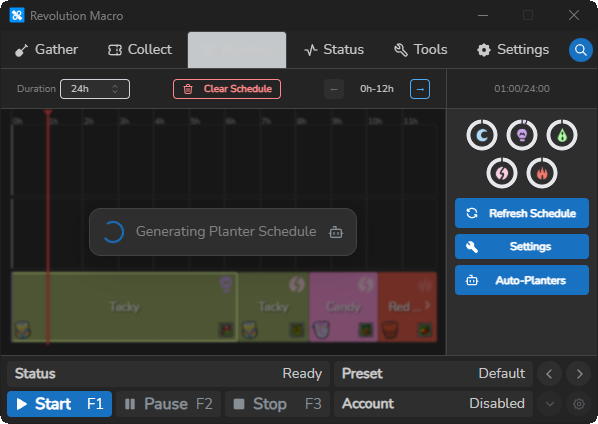Image resolution: width=598 pixels, height=424 pixels.
Task: Switch to next preset arrow
Action: tap(579, 374)
